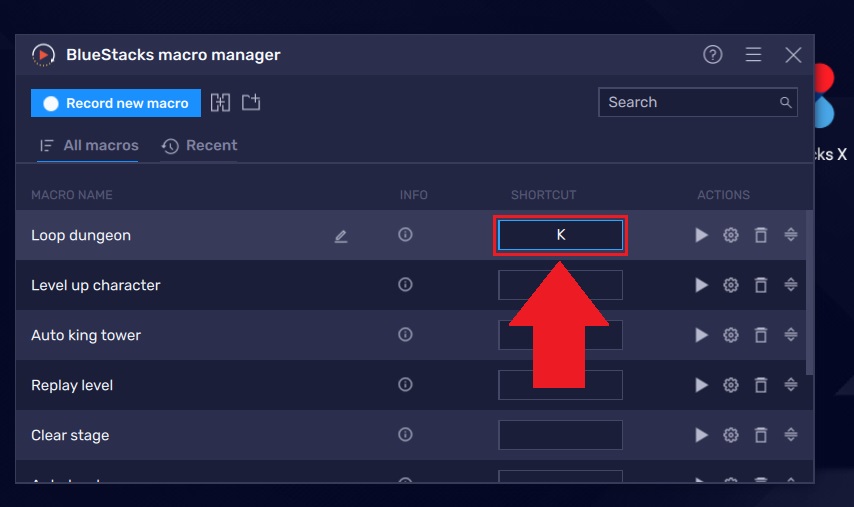Image resolution: width=854 pixels, height=507 pixels.
Task: Rename Loop dungeon with pencil icon
Action: pos(341,236)
